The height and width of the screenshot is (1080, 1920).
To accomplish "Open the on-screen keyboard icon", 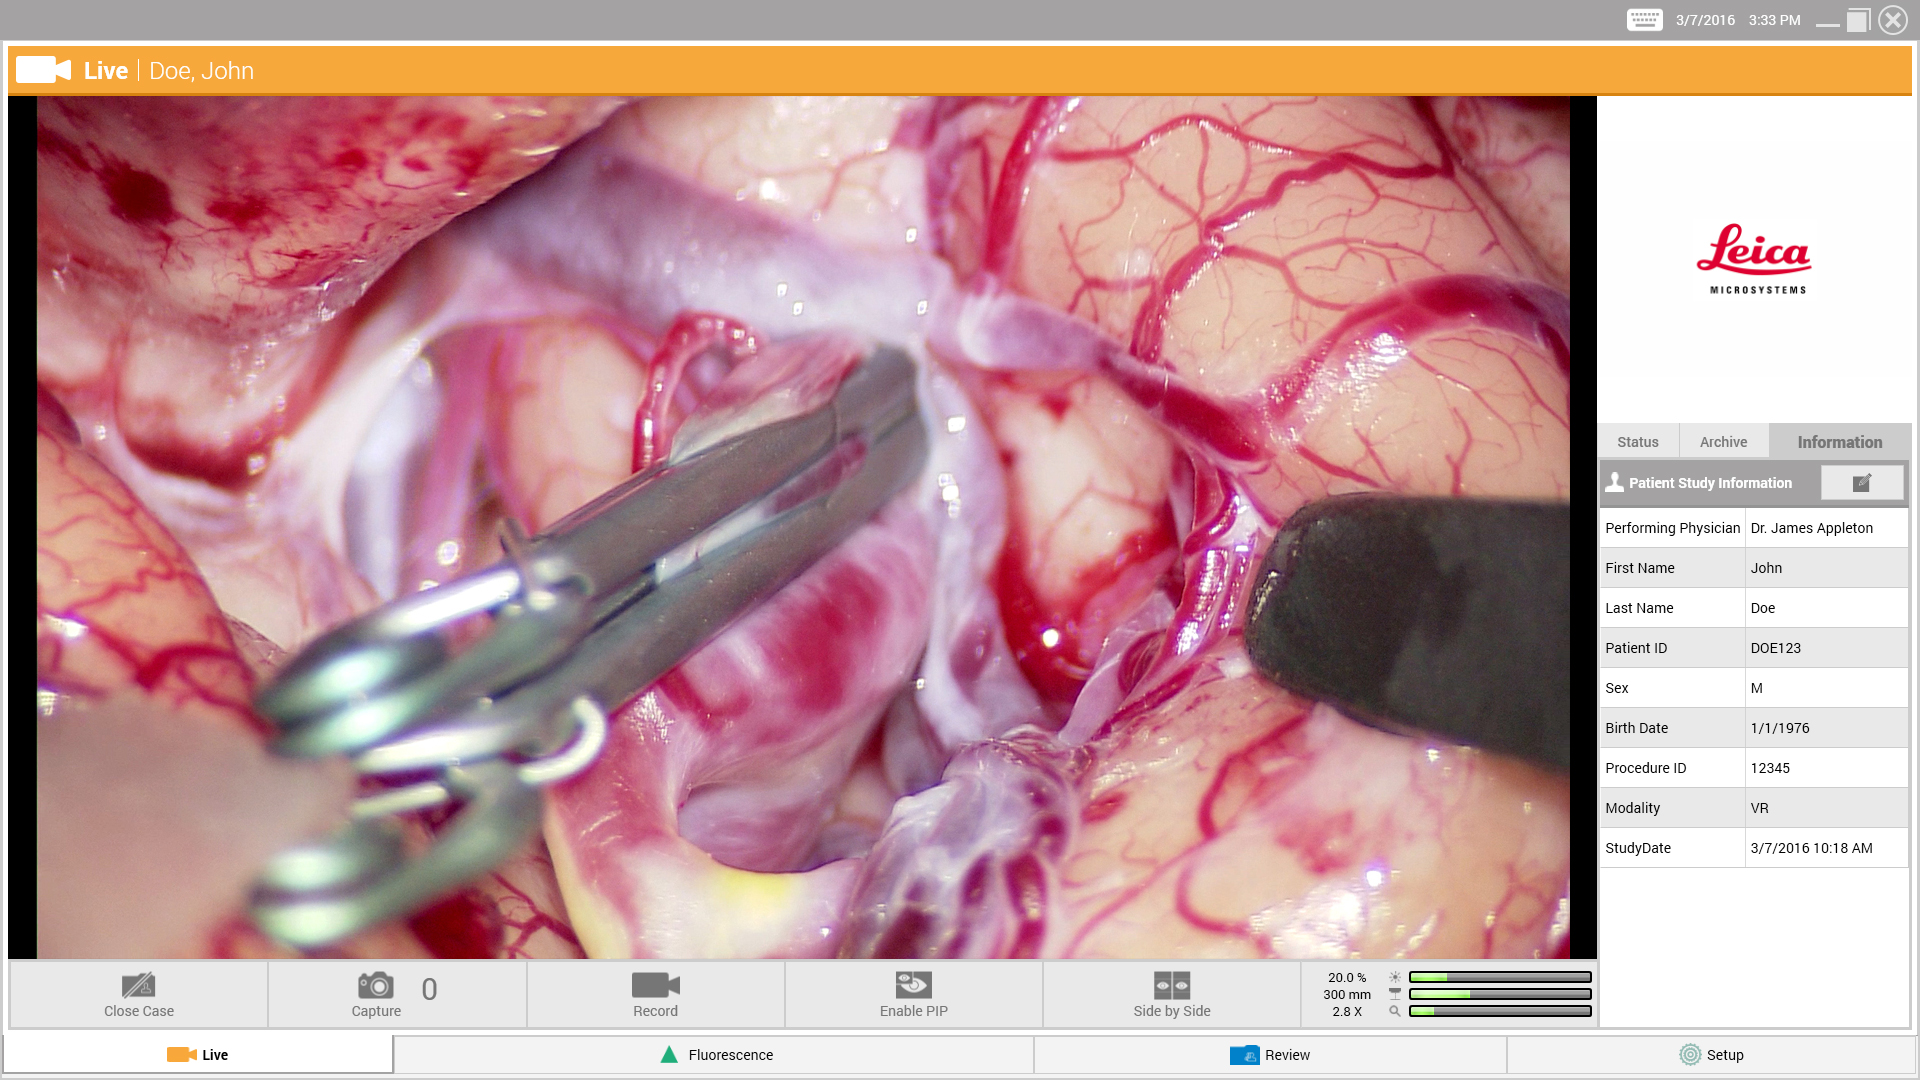I will (x=1644, y=20).
